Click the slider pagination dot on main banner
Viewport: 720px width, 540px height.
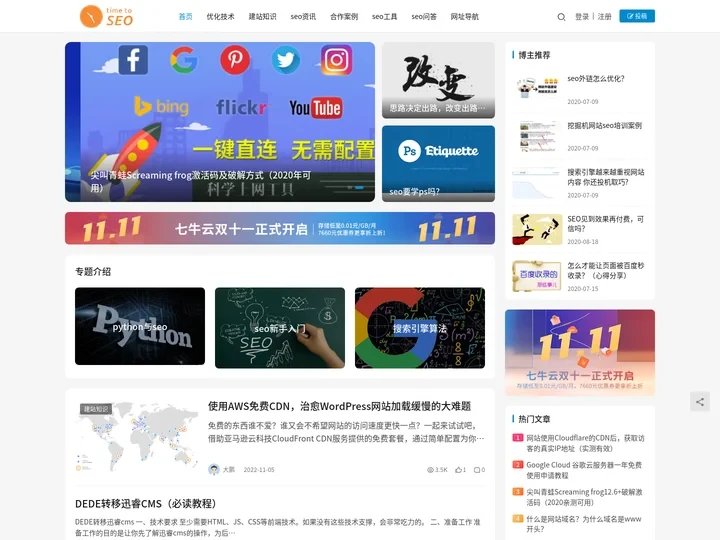pyautogui.click(x=359, y=187)
